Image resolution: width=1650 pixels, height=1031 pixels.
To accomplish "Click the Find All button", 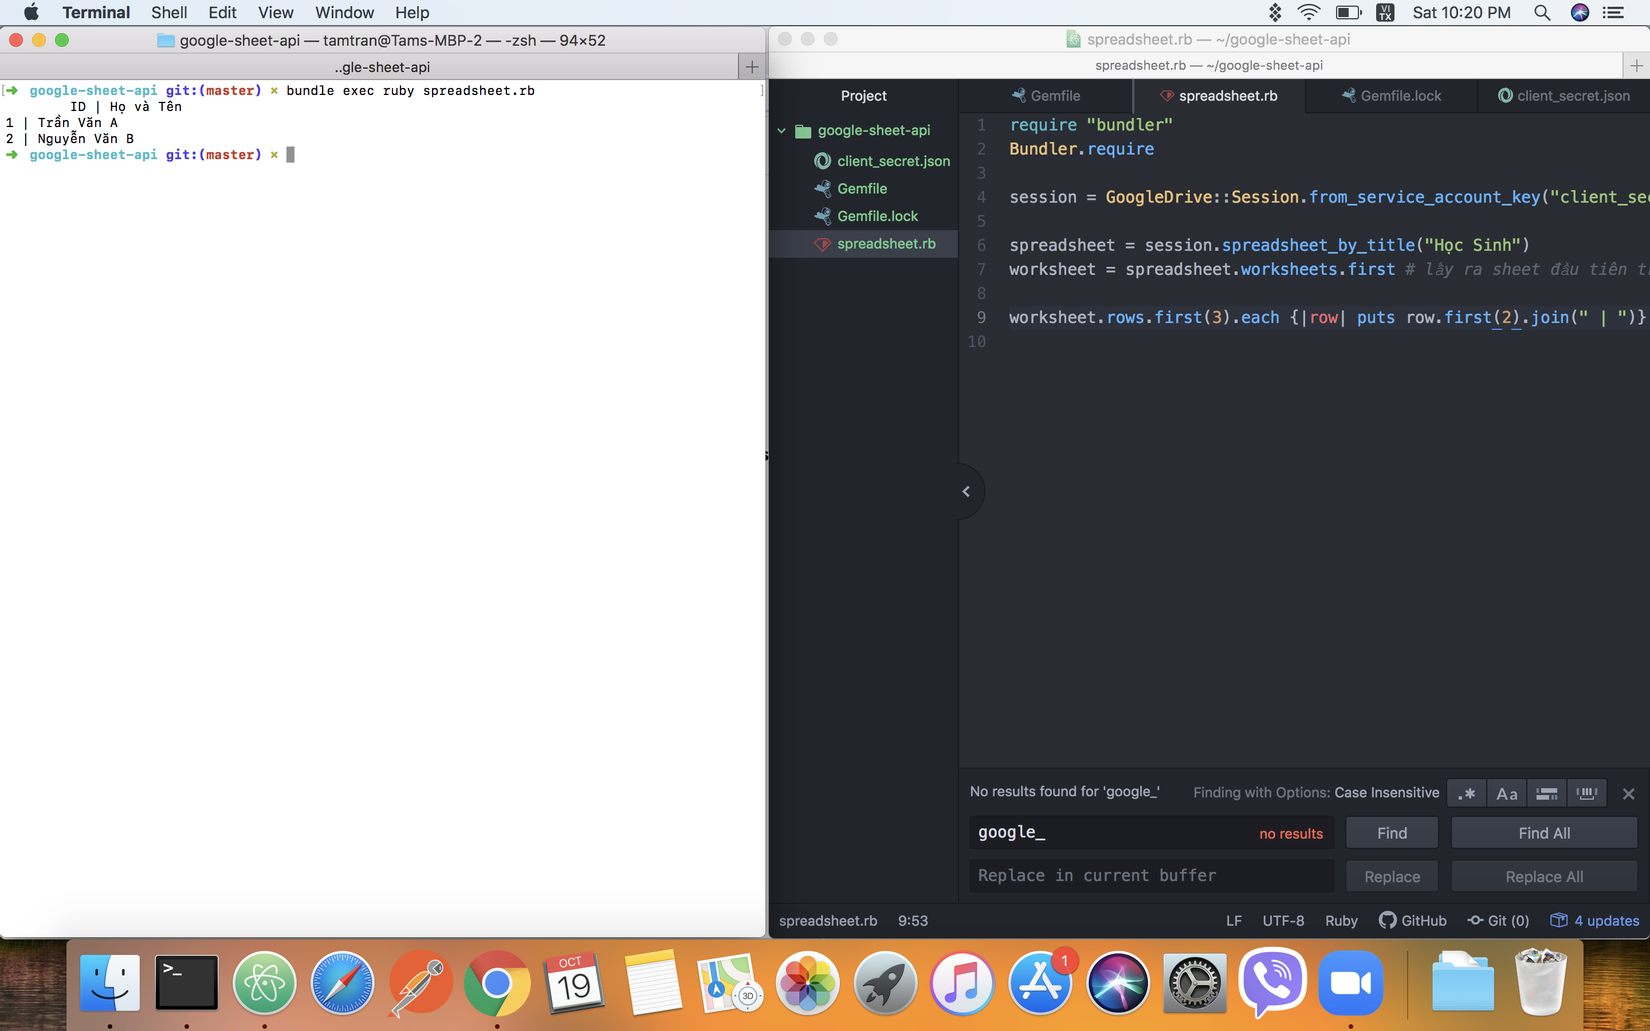I will (1543, 833).
